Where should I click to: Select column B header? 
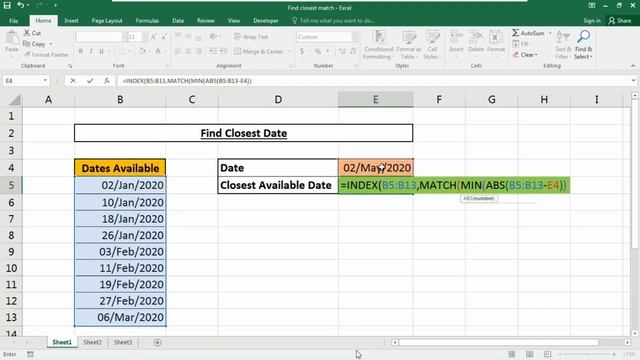pos(120,100)
